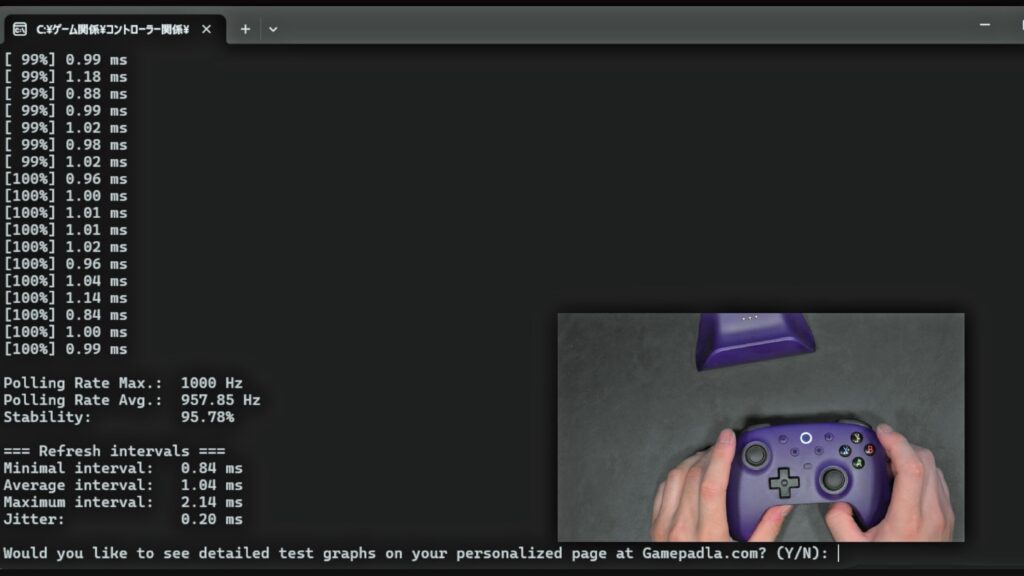Click the Y/N prompt input cursor
The image size is (1024, 576).
coord(839,554)
